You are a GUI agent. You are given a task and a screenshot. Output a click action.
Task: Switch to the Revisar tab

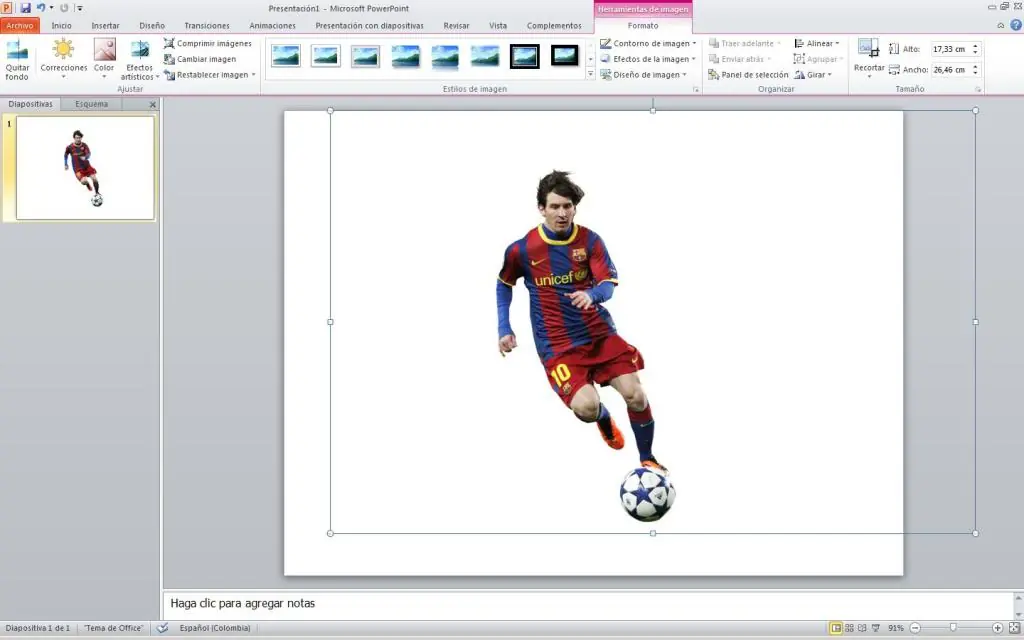point(456,25)
